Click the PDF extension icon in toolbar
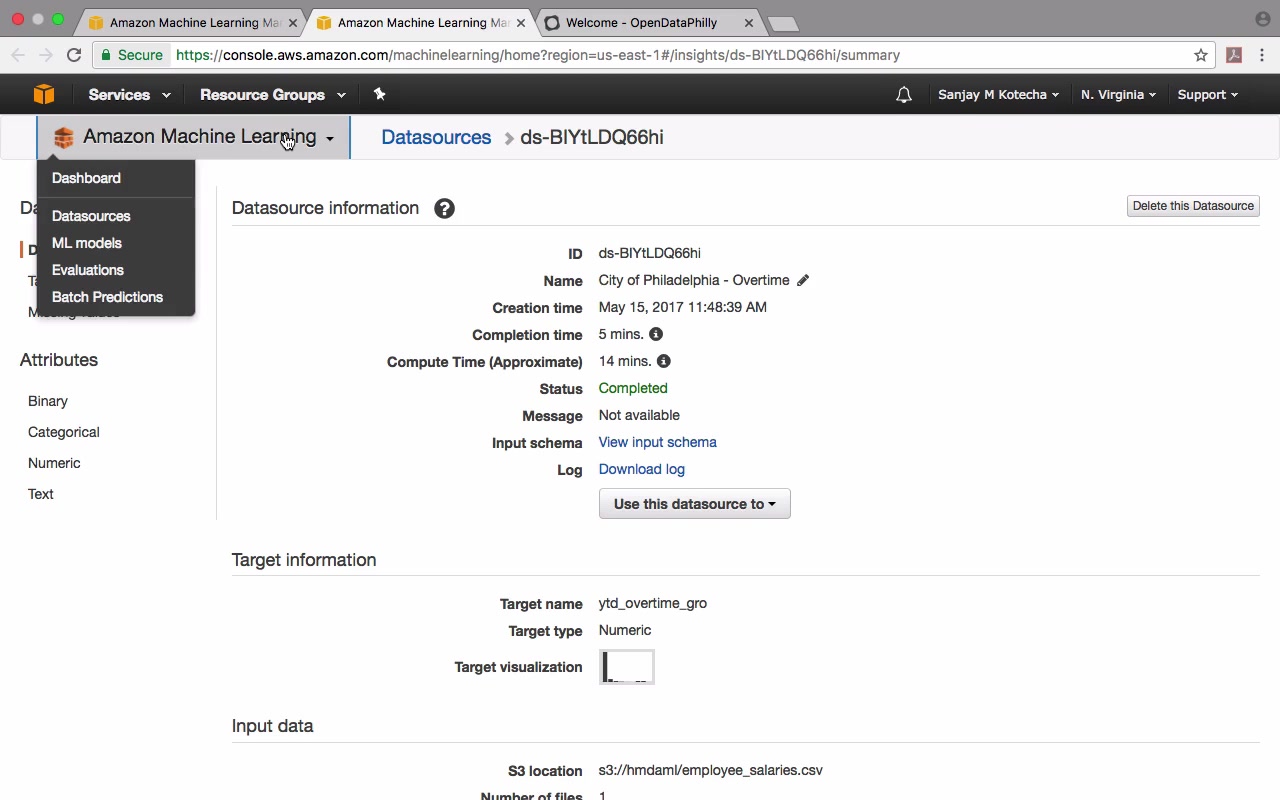1280x800 pixels. [x=1234, y=55]
